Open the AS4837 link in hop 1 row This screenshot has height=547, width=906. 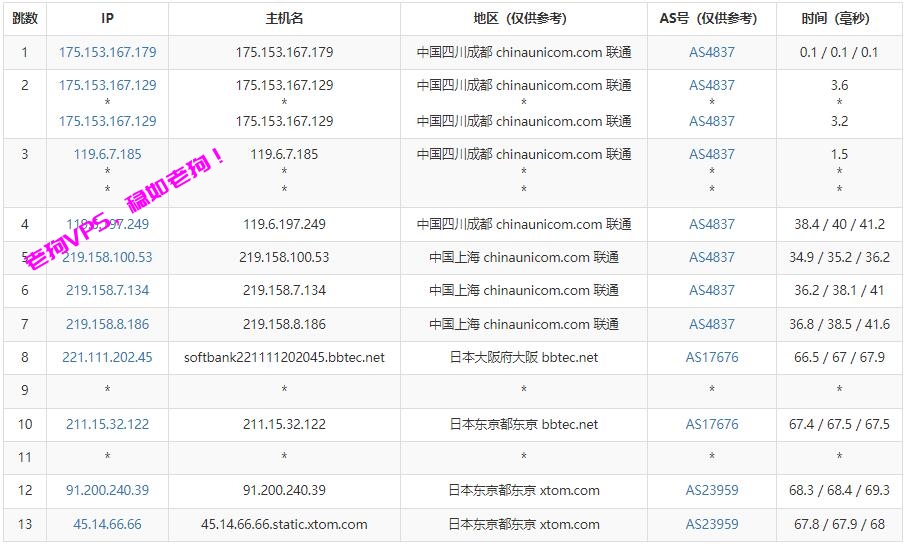tap(711, 52)
